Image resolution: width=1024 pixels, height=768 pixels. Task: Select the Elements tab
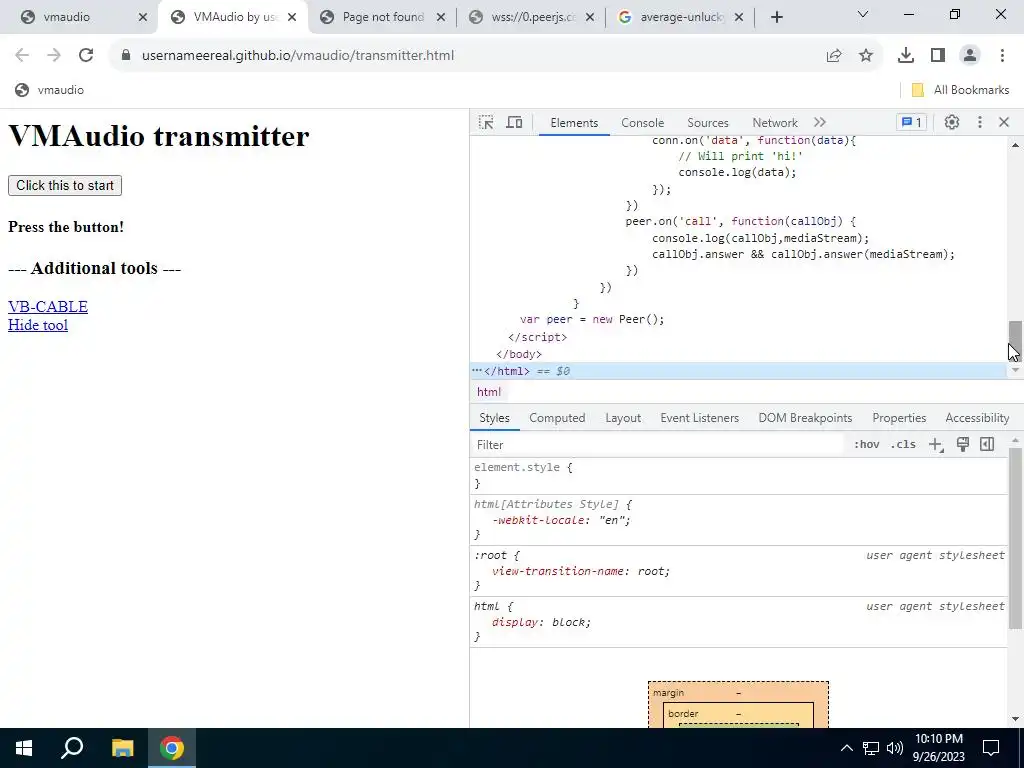pos(574,123)
